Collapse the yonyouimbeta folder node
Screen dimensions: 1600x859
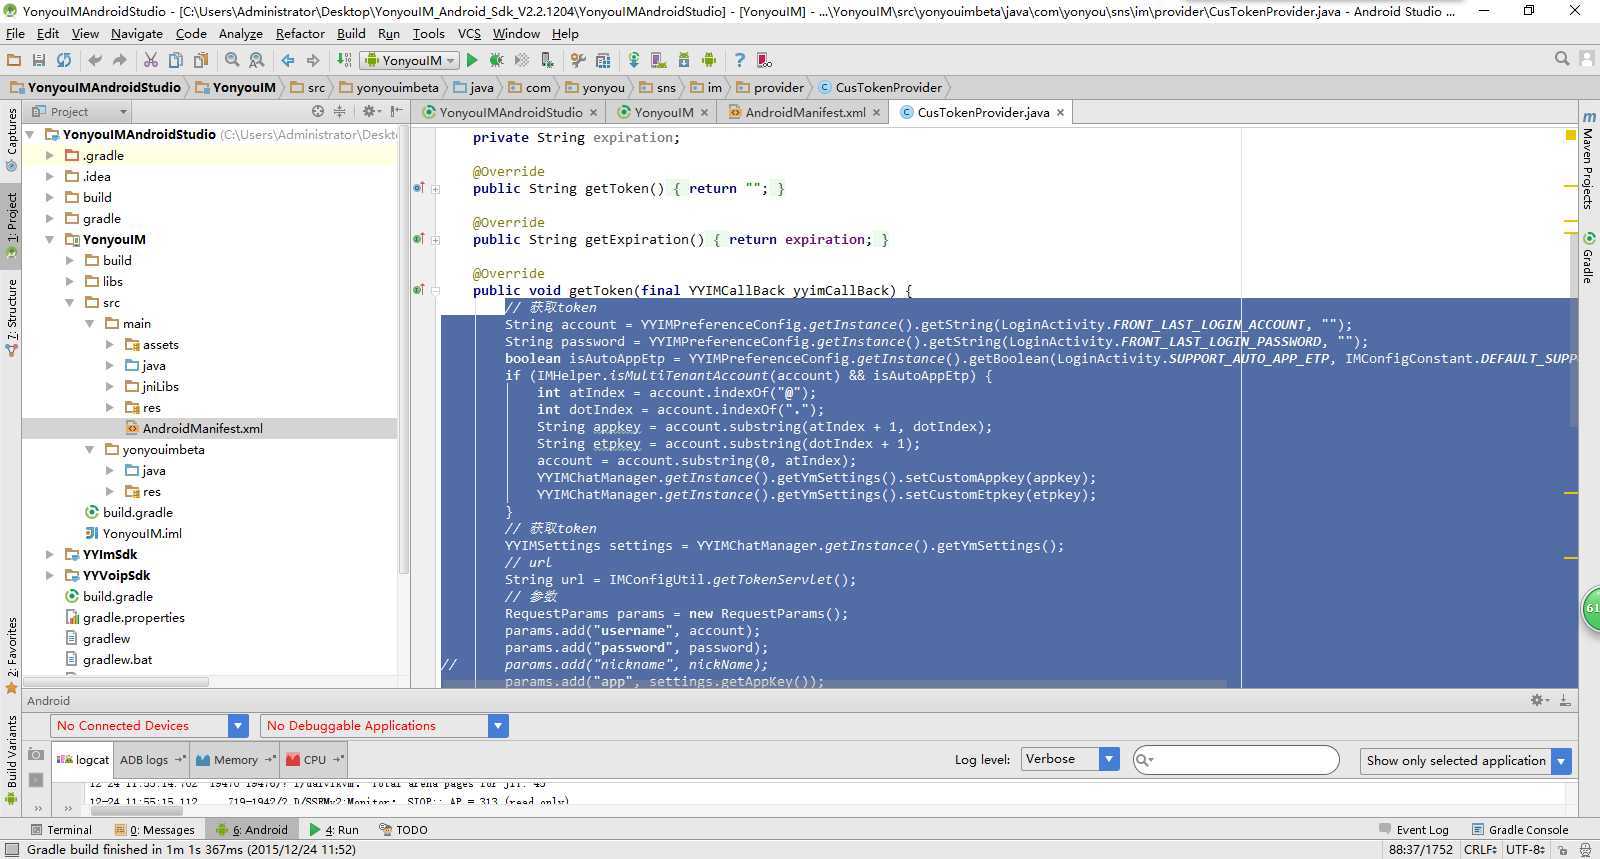[89, 449]
